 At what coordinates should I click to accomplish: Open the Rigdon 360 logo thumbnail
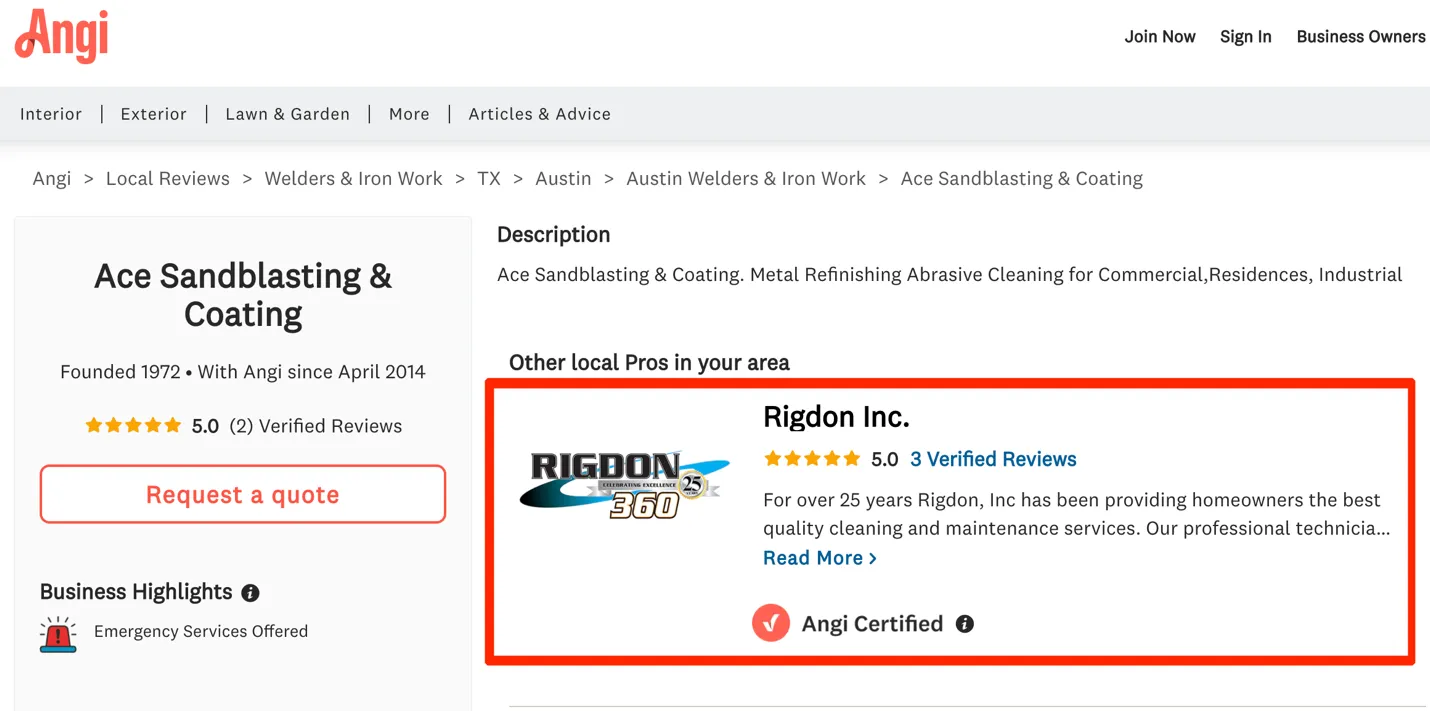625,485
